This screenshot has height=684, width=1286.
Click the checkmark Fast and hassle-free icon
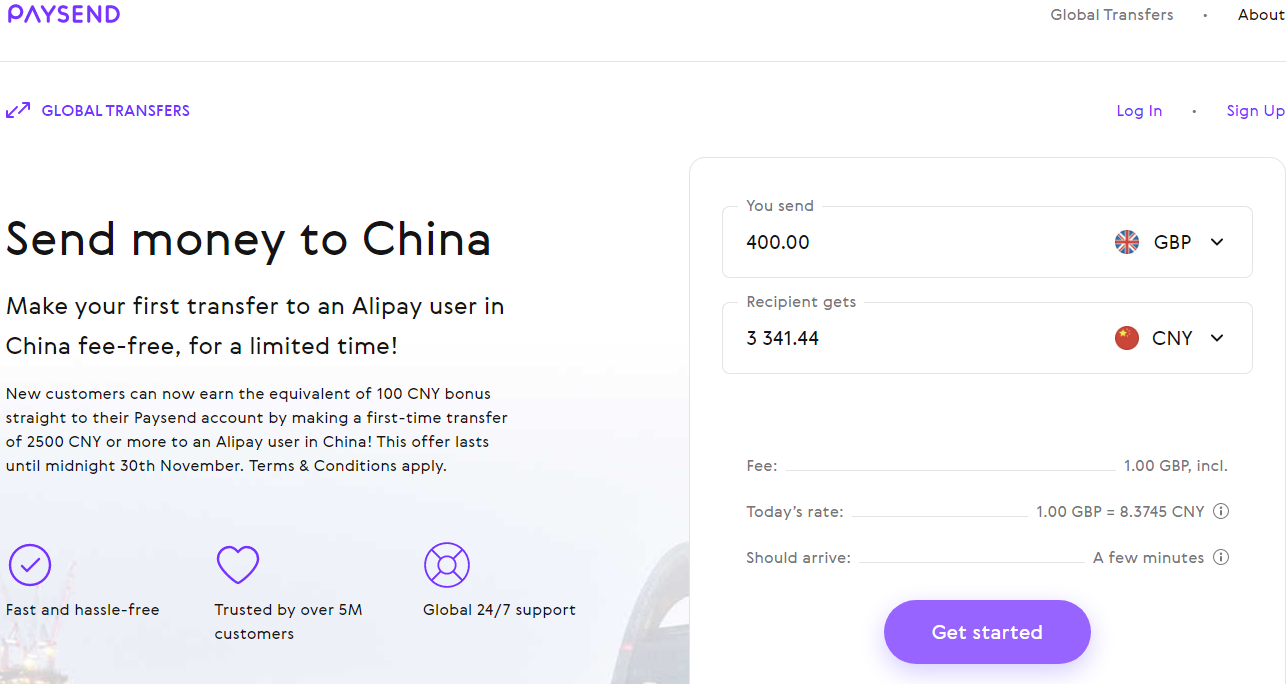(30, 565)
